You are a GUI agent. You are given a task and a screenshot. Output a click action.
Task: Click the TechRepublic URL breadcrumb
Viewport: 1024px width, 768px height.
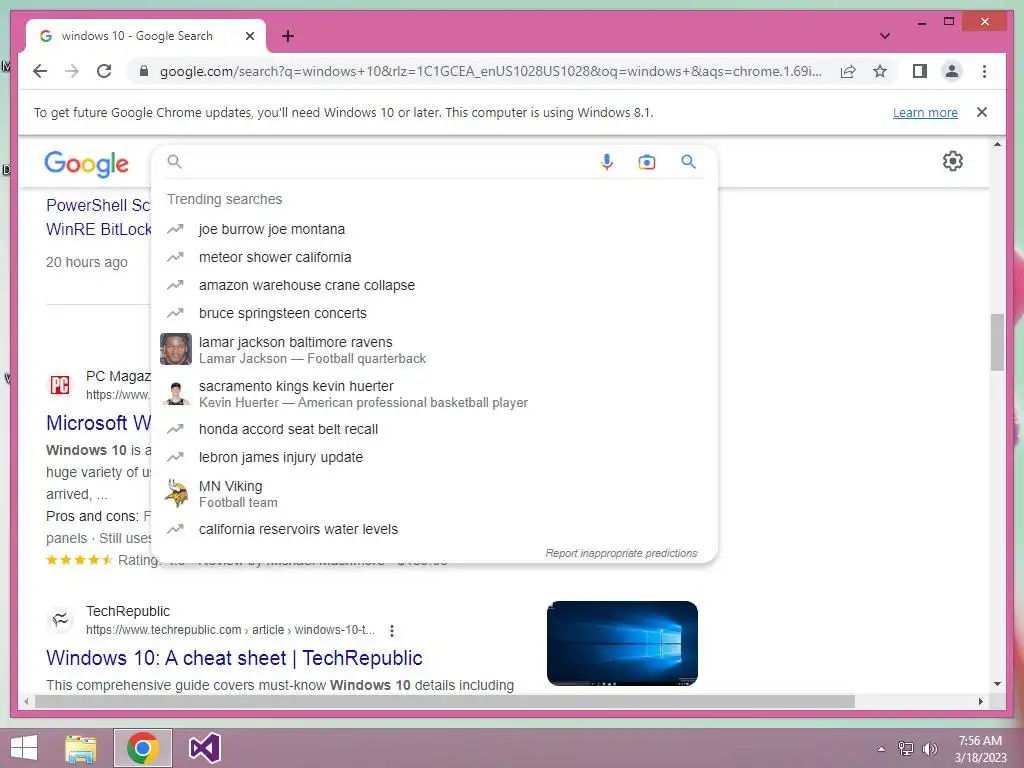coord(230,630)
